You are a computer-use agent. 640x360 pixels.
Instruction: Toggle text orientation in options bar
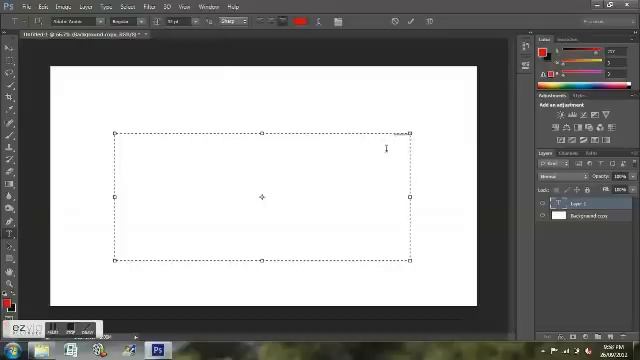(38, 21)
